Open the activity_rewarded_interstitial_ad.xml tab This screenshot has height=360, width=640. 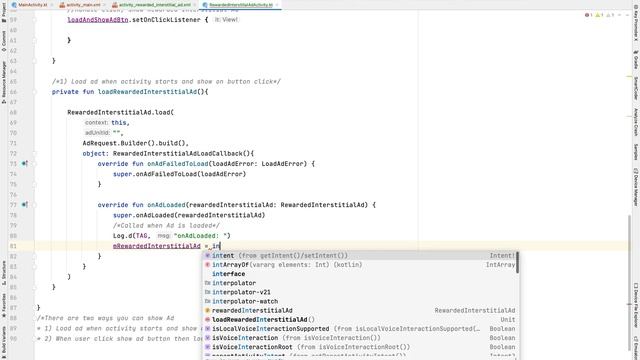tap(155, 5)
